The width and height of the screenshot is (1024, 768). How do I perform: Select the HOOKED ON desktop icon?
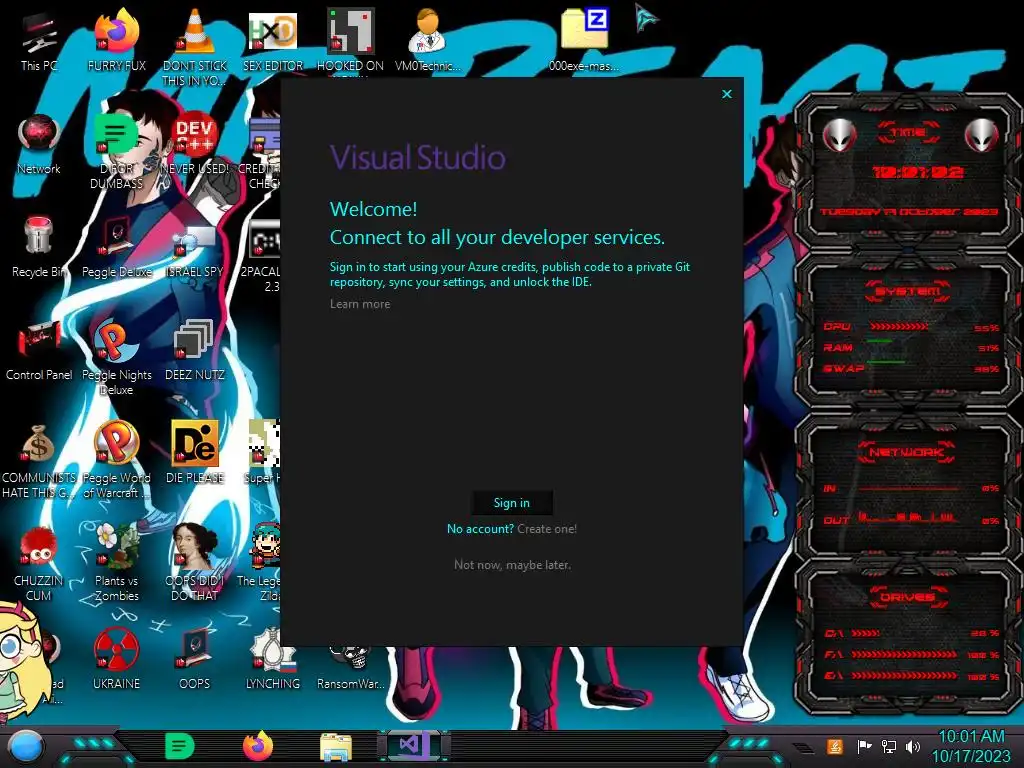[350, 40]
